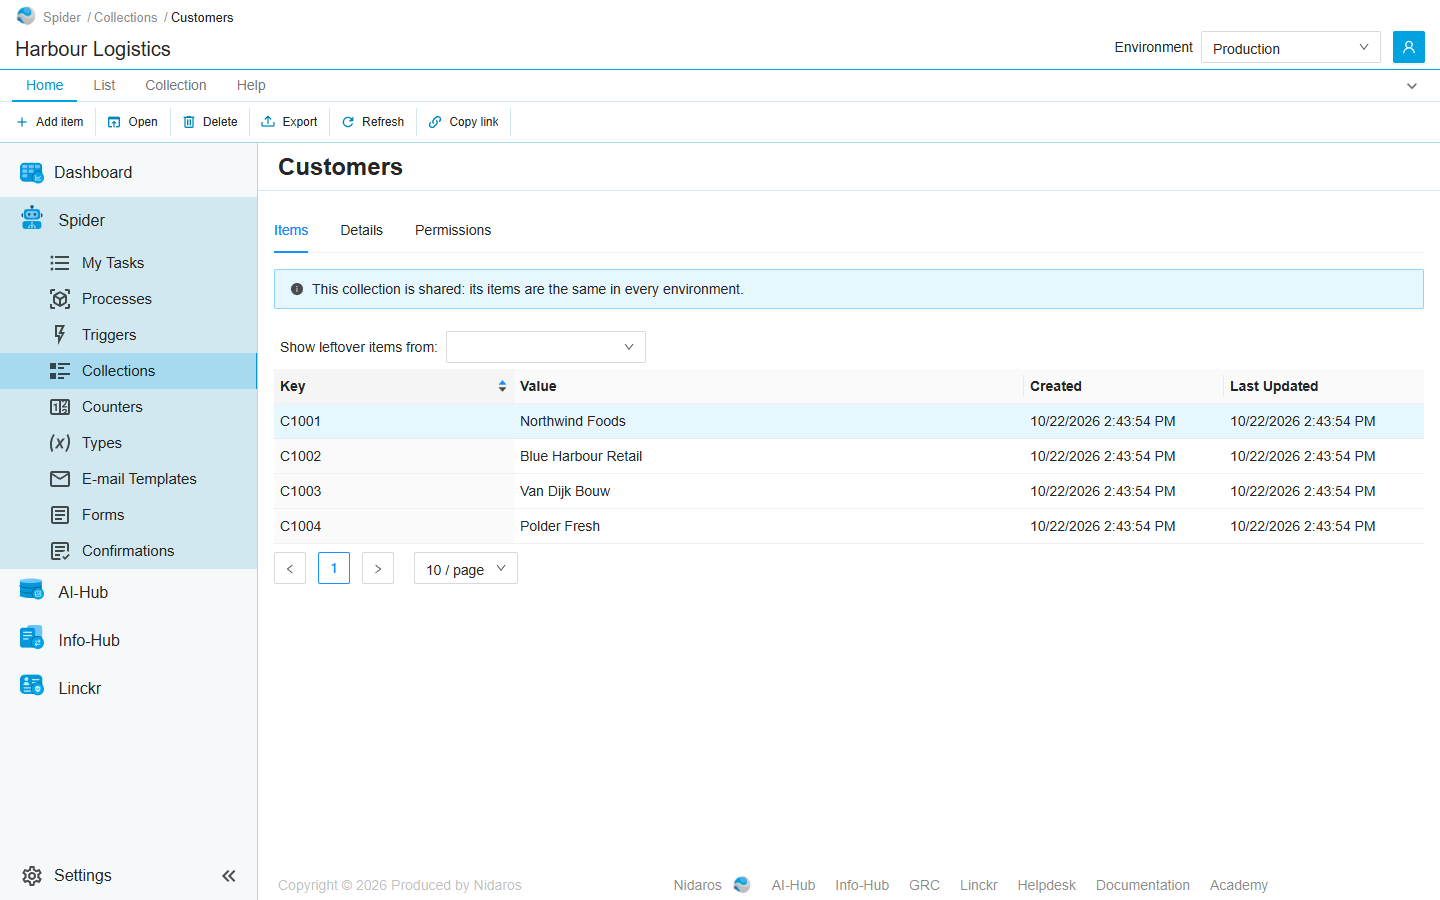
Task: Open Confirmations in the sidebar
Action: click(128, 551)
